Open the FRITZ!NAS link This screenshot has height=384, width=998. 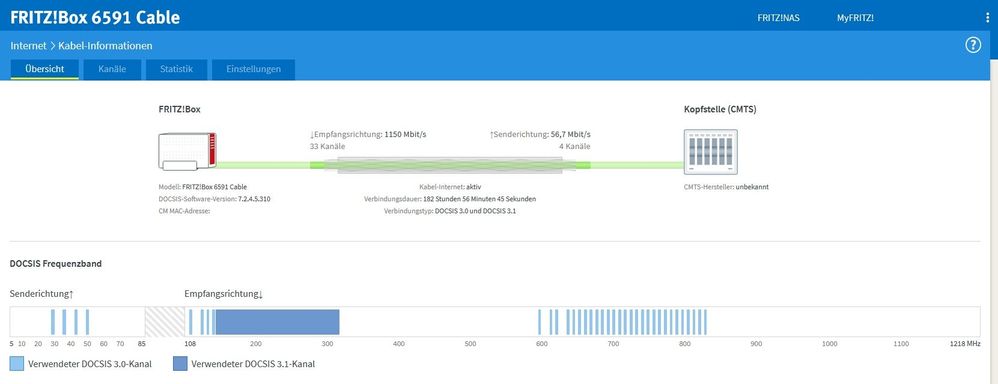(778, 18)
